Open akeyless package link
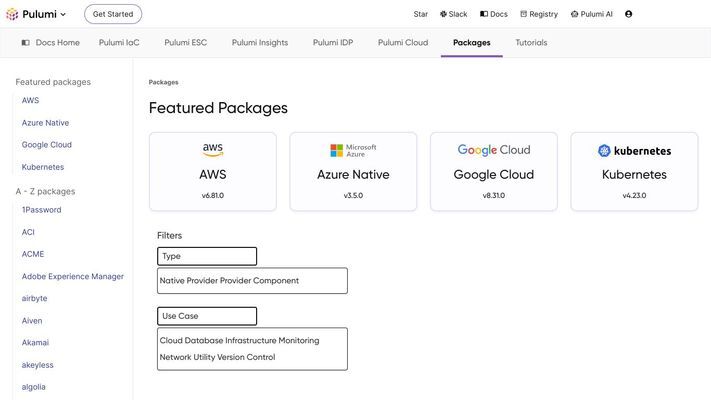The width and height of the screenshot is (711, 400). pyautogui.click(x=37, y=365)
